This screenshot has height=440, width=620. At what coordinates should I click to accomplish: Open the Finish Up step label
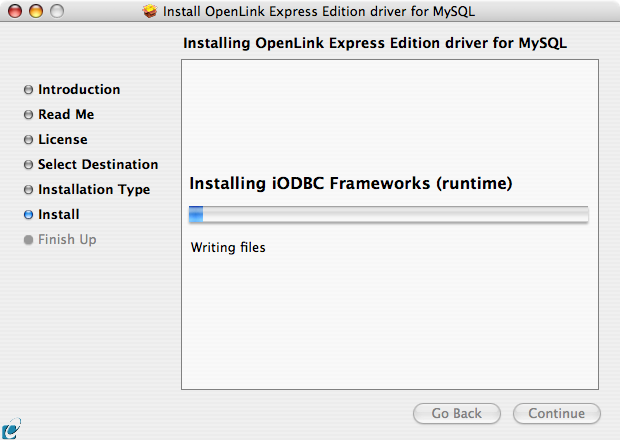tap(67, 240)
